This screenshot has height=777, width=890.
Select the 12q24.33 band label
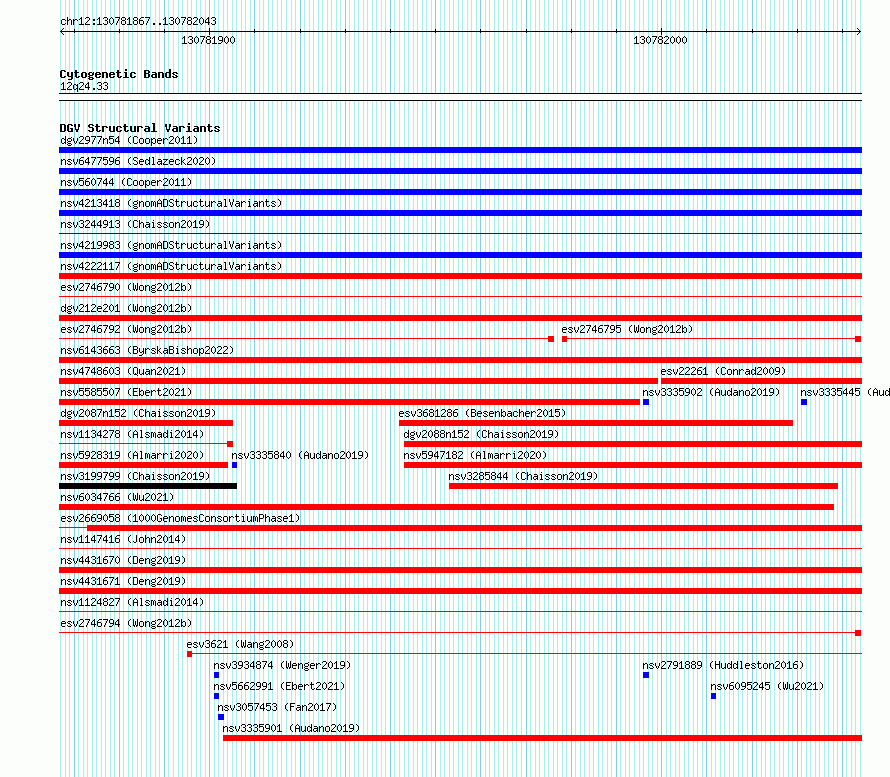pos(84,86)
